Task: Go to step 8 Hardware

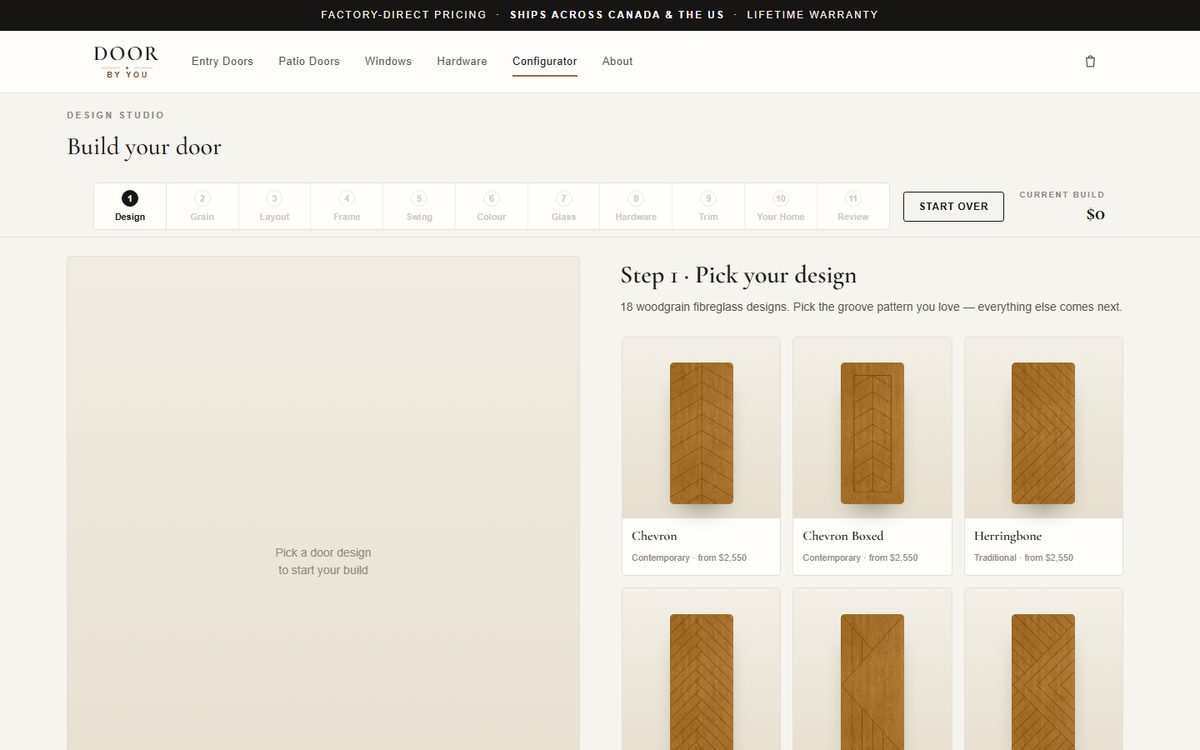Action: [636, 206]
